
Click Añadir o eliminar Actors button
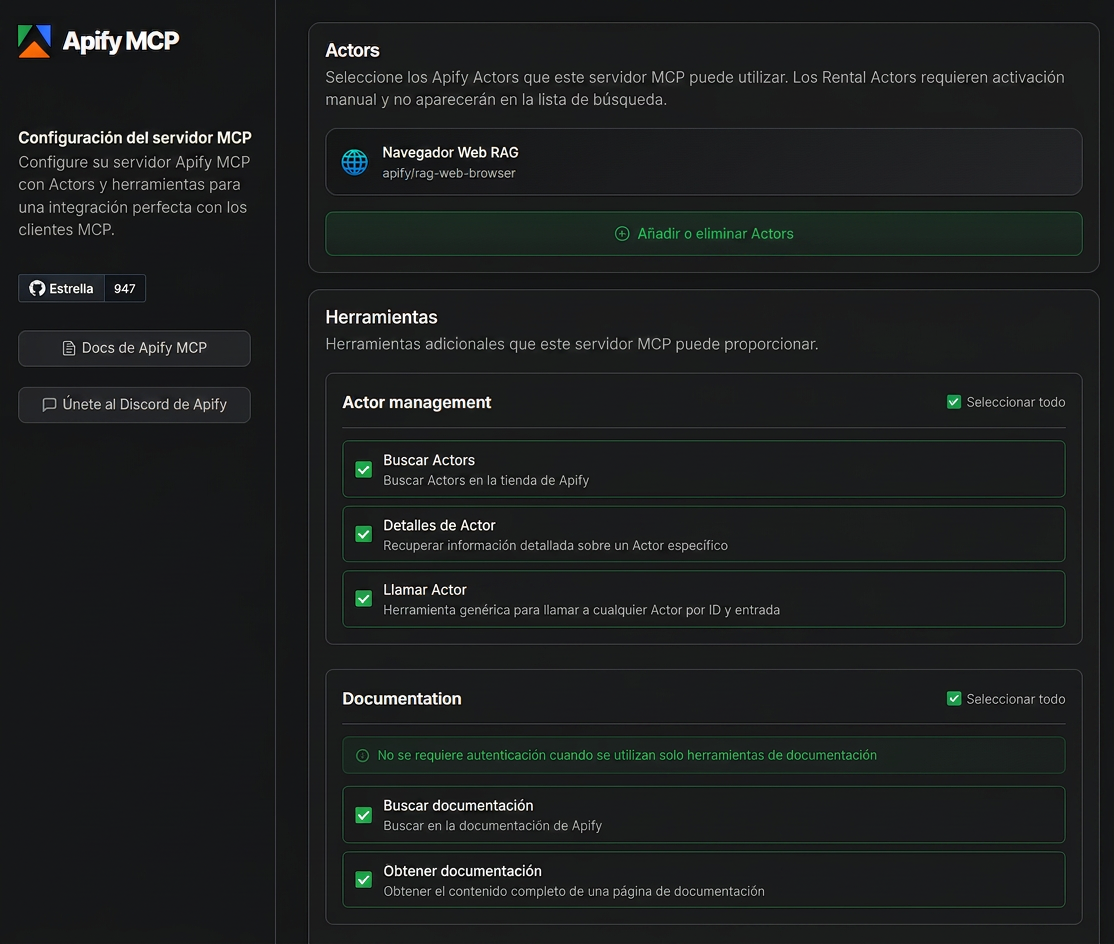coord(704,234)
